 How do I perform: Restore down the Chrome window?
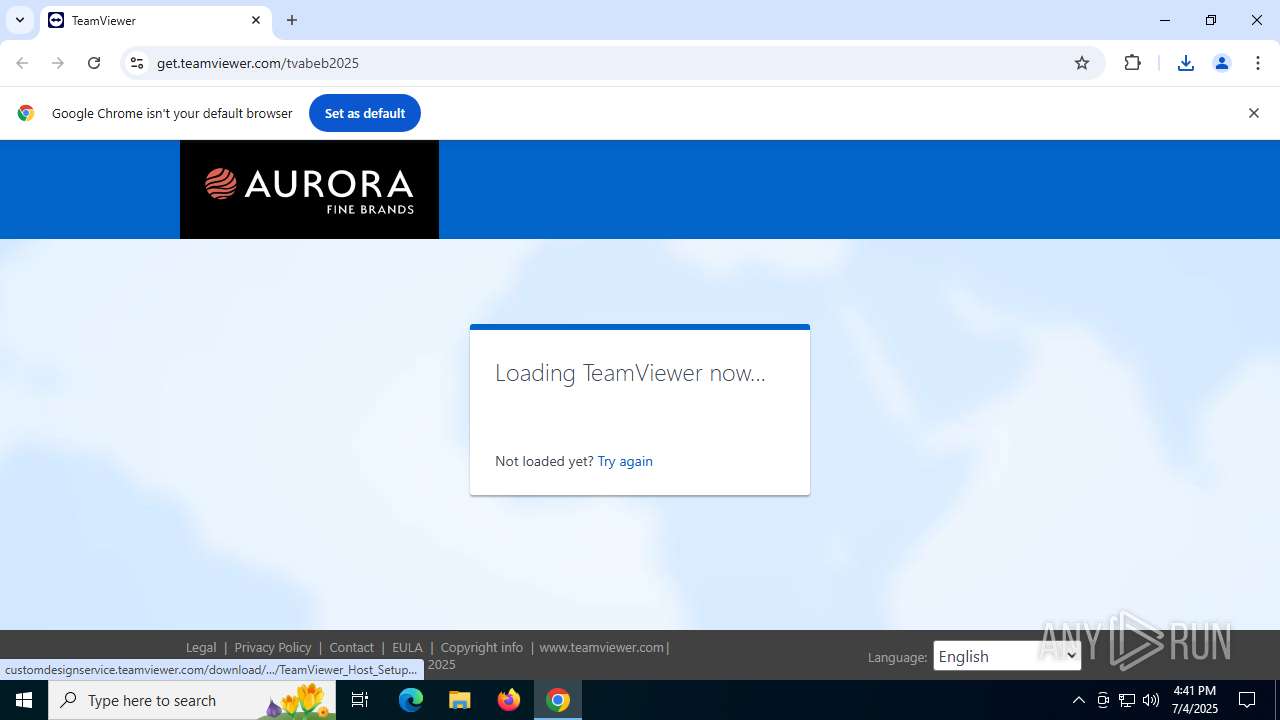click(x=1211, y=20)
